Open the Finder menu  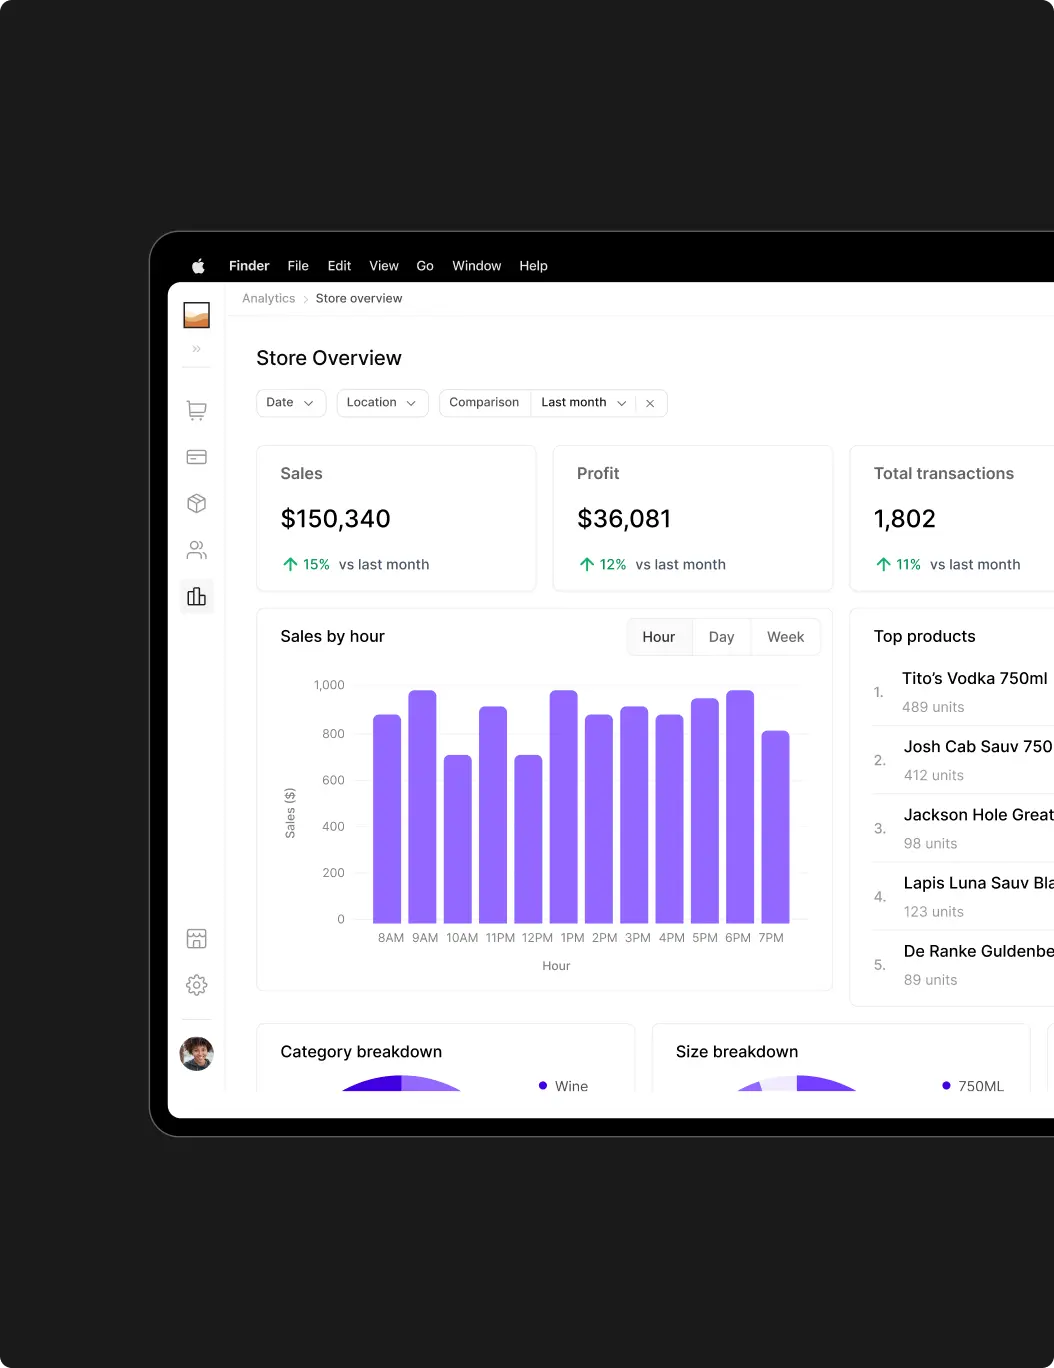pyautogui.click(x=249, y=266)
